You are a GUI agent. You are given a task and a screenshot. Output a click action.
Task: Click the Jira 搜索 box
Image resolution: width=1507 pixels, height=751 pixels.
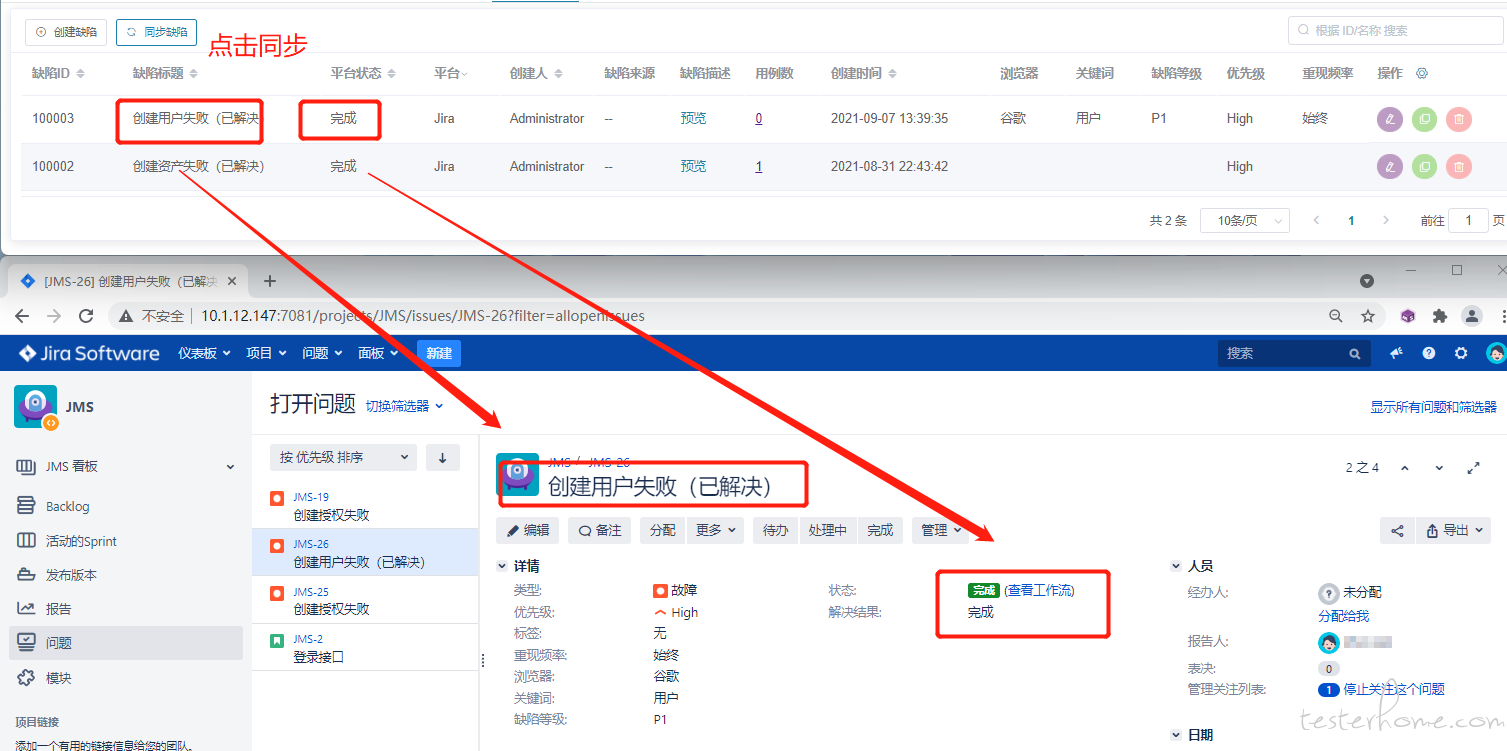click(x=1293, y=353)
